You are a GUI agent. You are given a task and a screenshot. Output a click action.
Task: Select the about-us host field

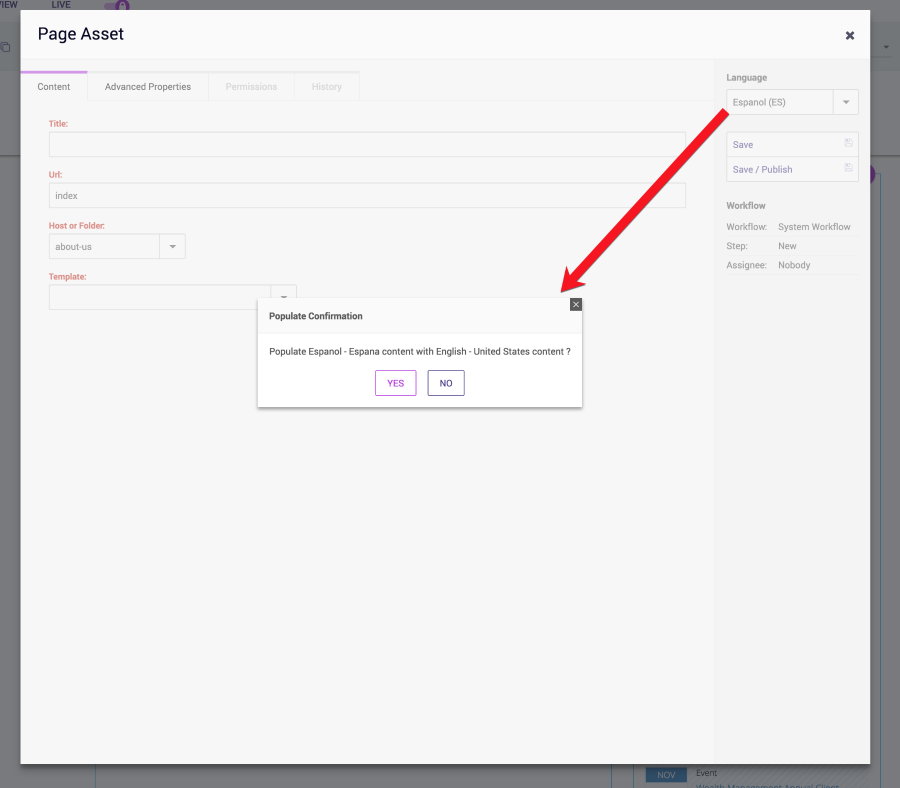104,246
